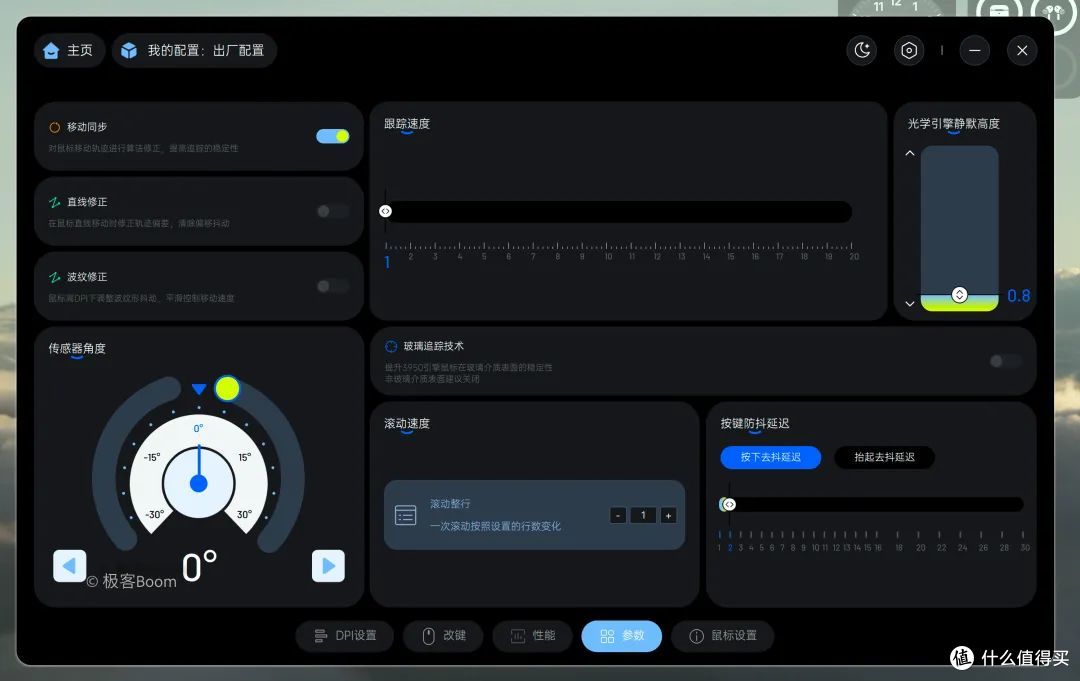Open the 鼠标设置 tab
Screen dimensions: 1080x681
(723, 636)
